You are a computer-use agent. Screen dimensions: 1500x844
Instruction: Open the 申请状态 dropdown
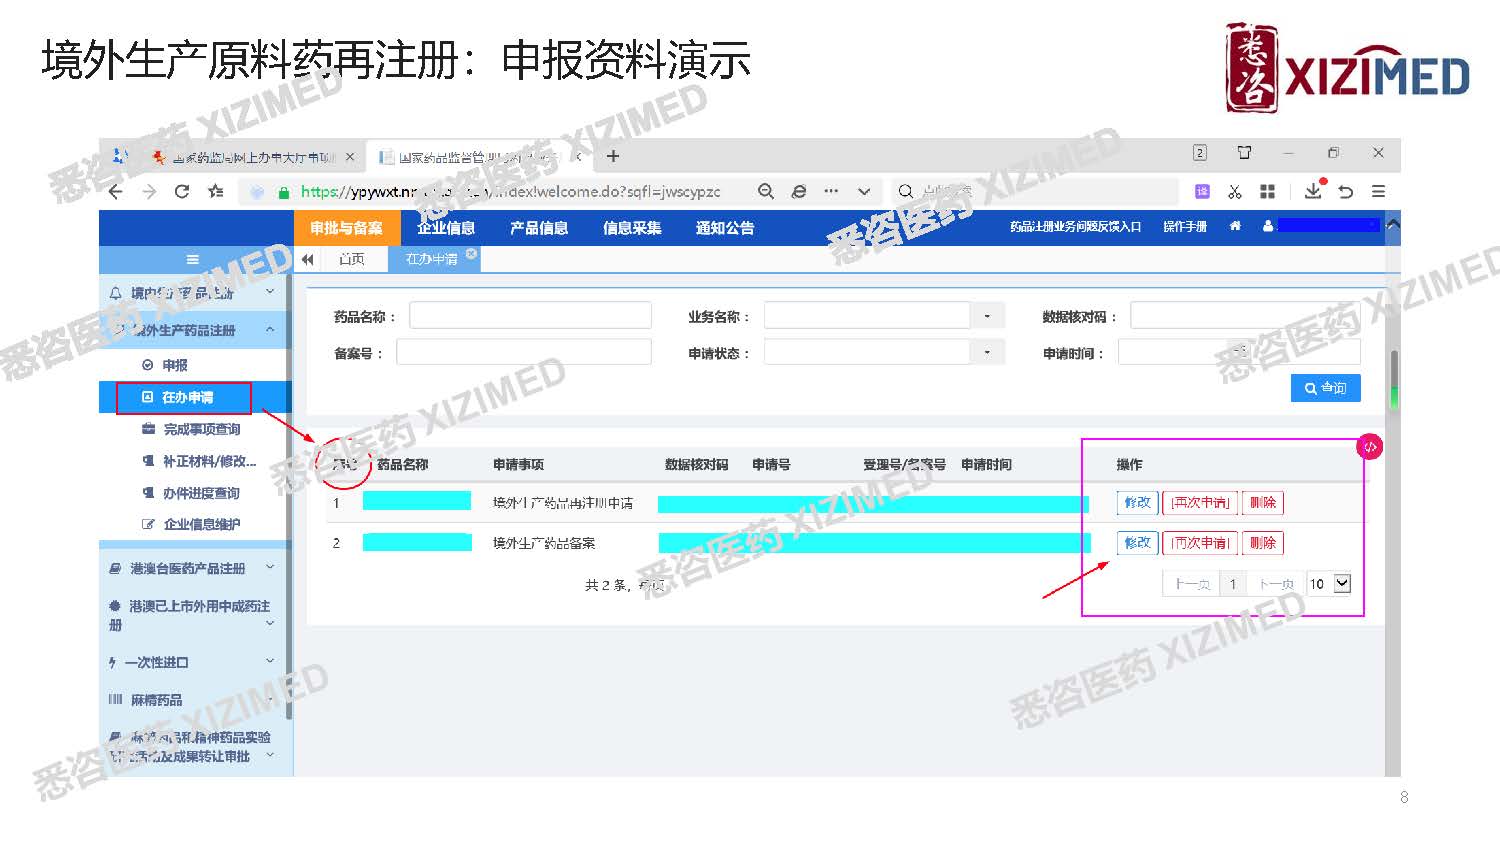[987, 352]
